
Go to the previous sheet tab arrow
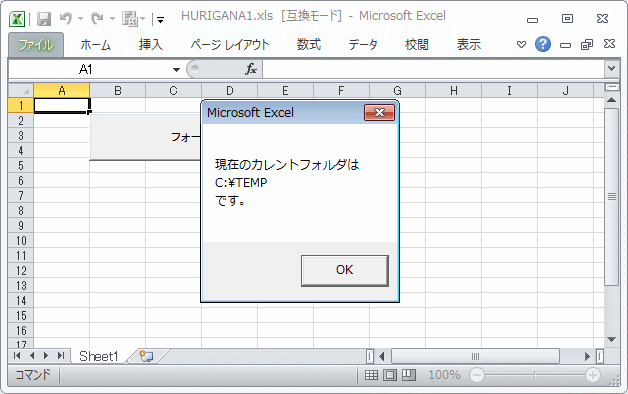point(32,356)
